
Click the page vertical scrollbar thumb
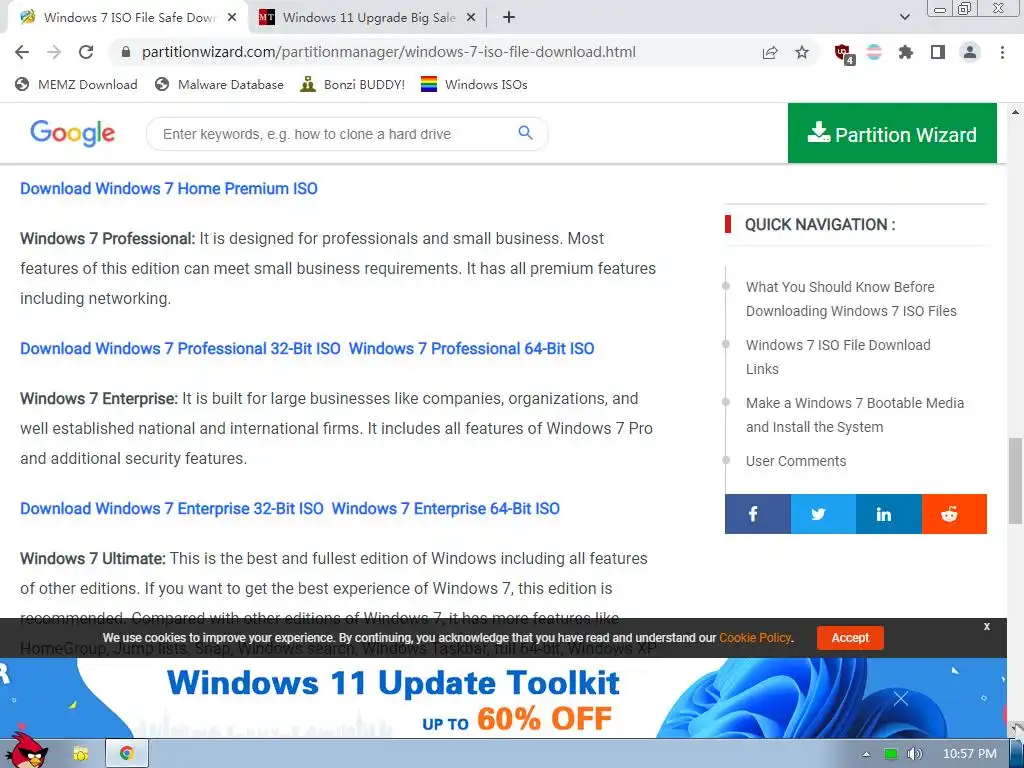click(1015, 481)
